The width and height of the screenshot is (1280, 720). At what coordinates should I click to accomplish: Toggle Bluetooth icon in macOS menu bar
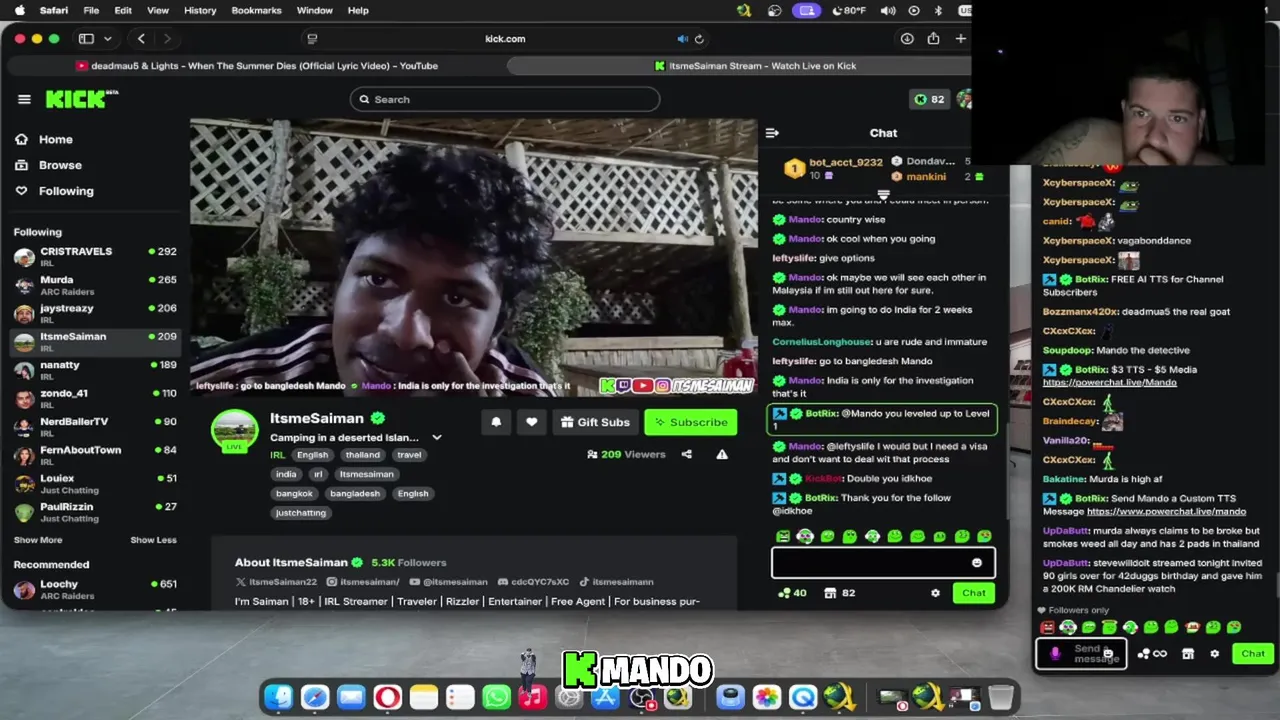coord(938,10)
